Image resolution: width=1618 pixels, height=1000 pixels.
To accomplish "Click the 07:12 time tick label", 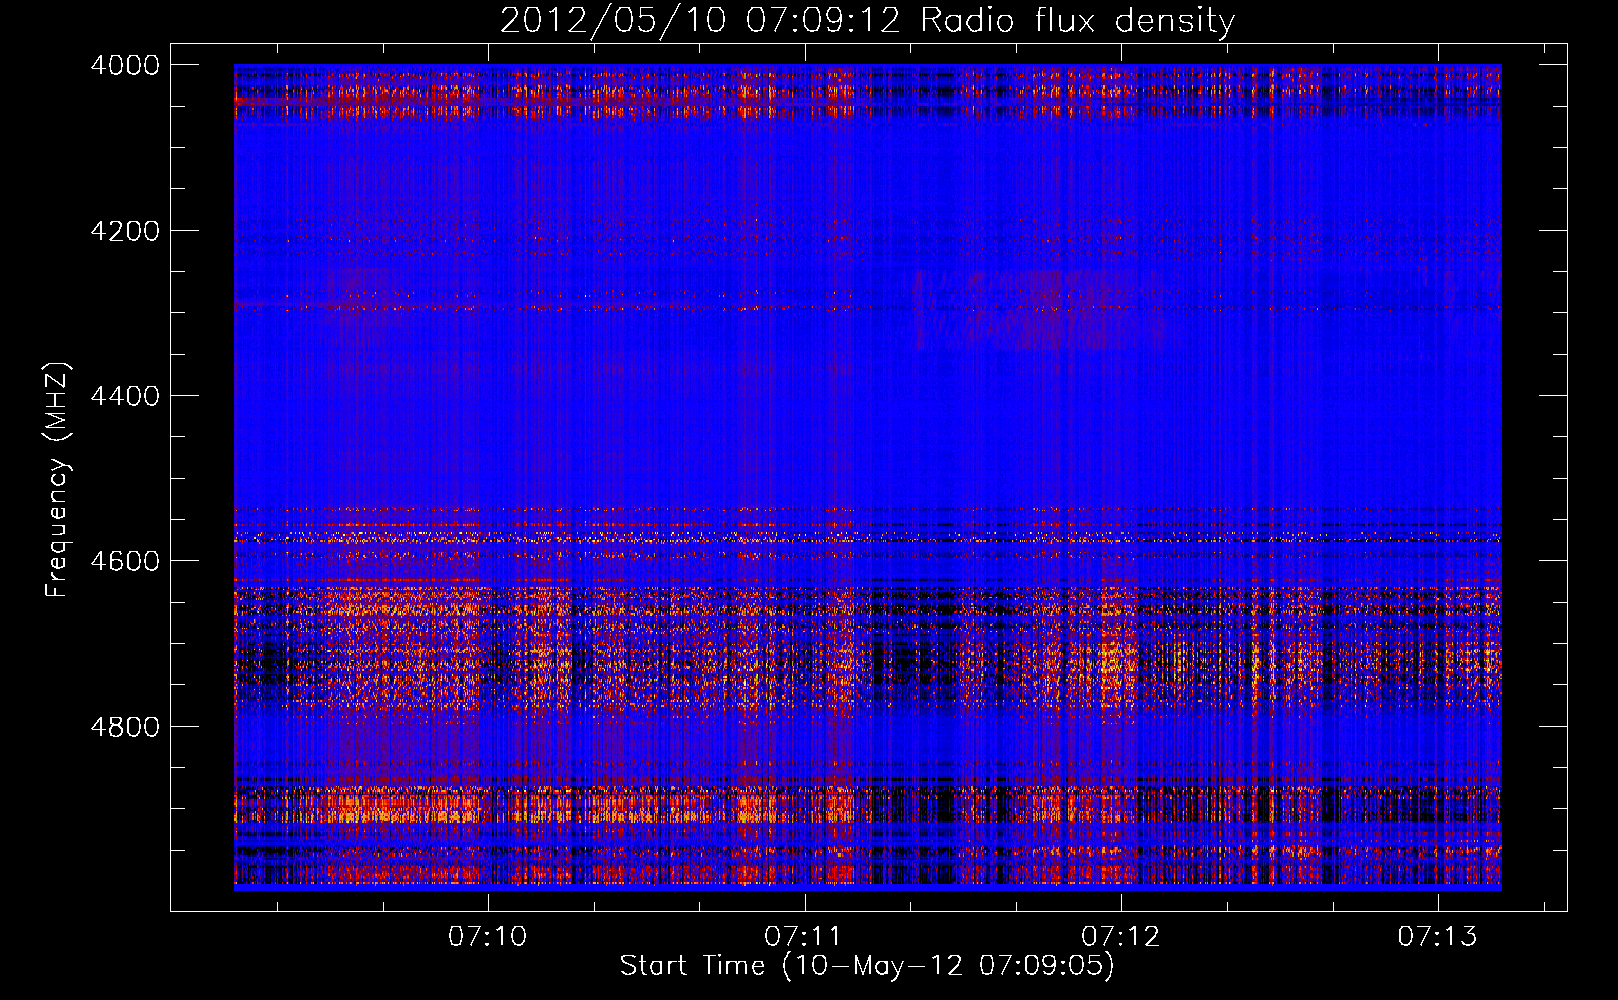I will (x=1120, y=937).
